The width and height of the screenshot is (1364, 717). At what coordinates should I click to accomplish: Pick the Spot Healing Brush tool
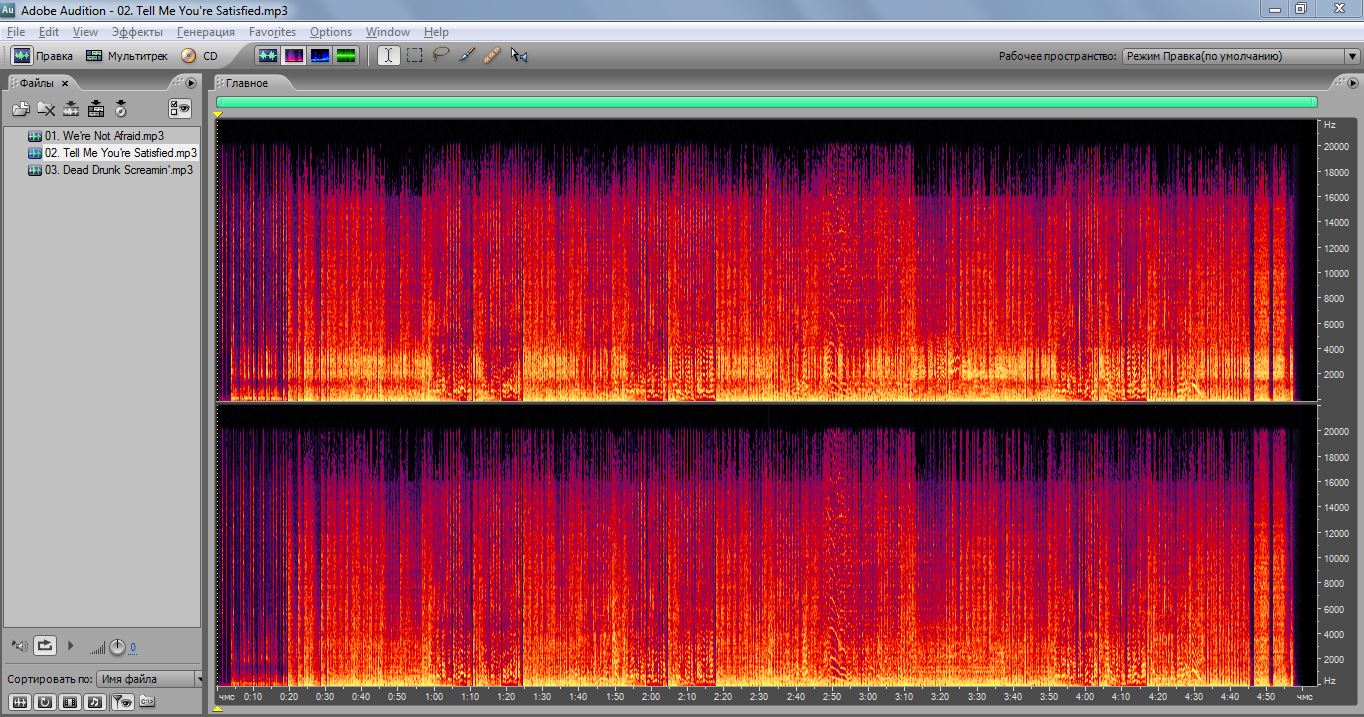491,56
